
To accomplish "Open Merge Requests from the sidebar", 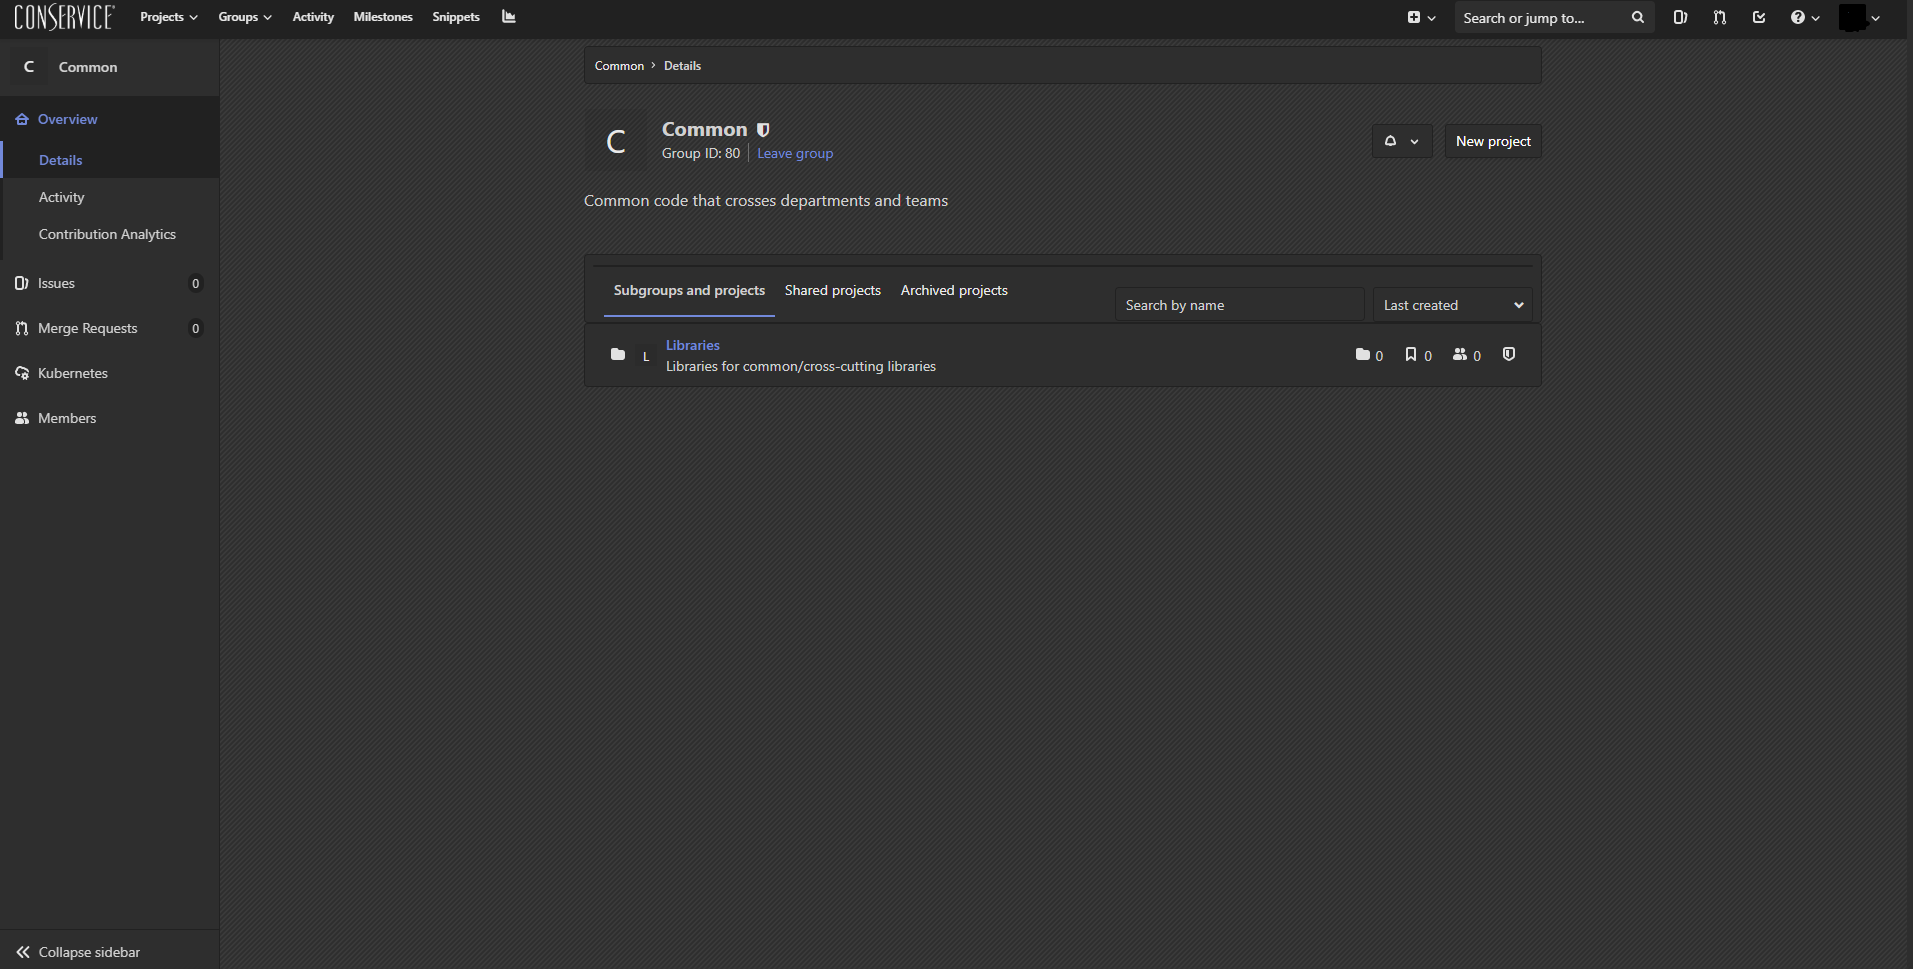I will 87,328.
